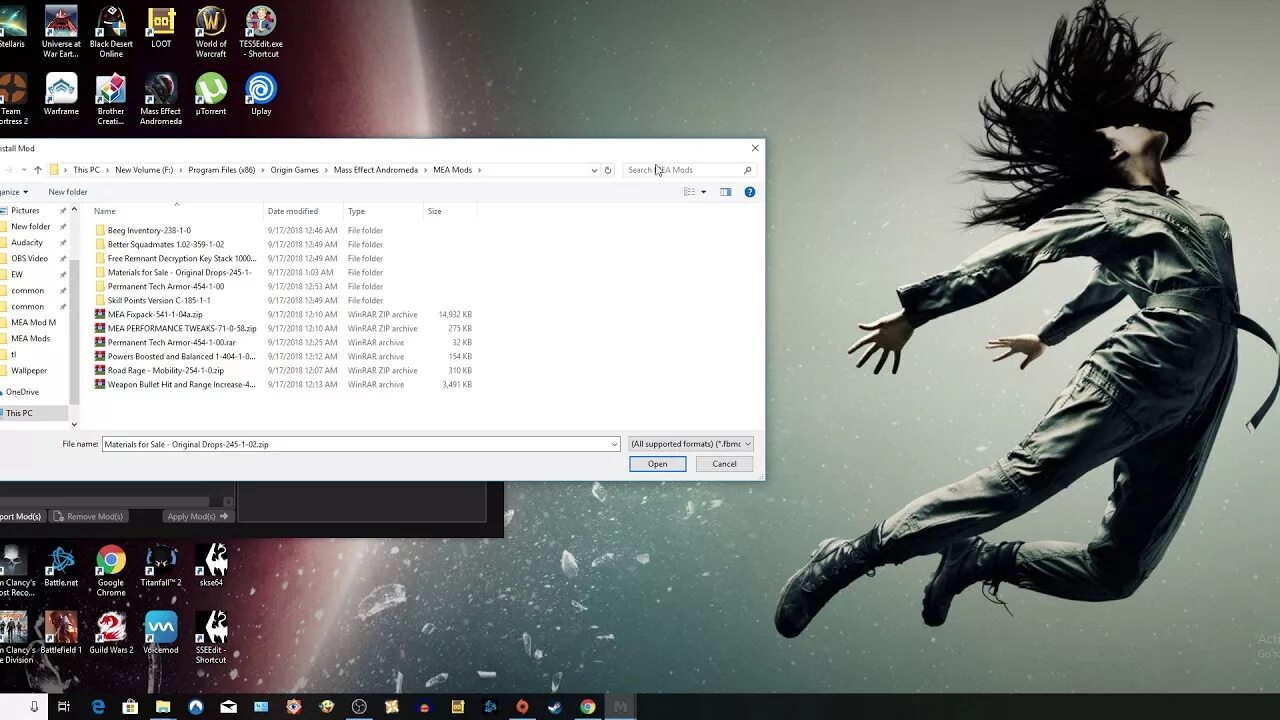The image size is (1280, 720).
Task: Sort files by Name column header
Action: [176, 211]
